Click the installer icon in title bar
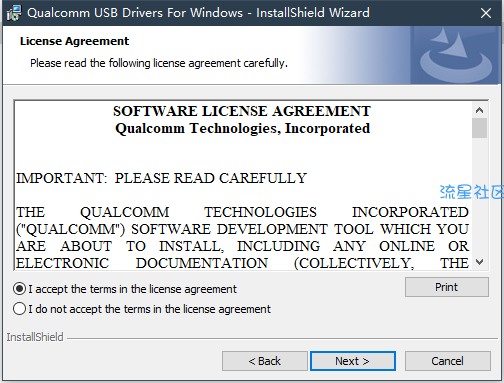504x383 pixels. coord(14,13)
